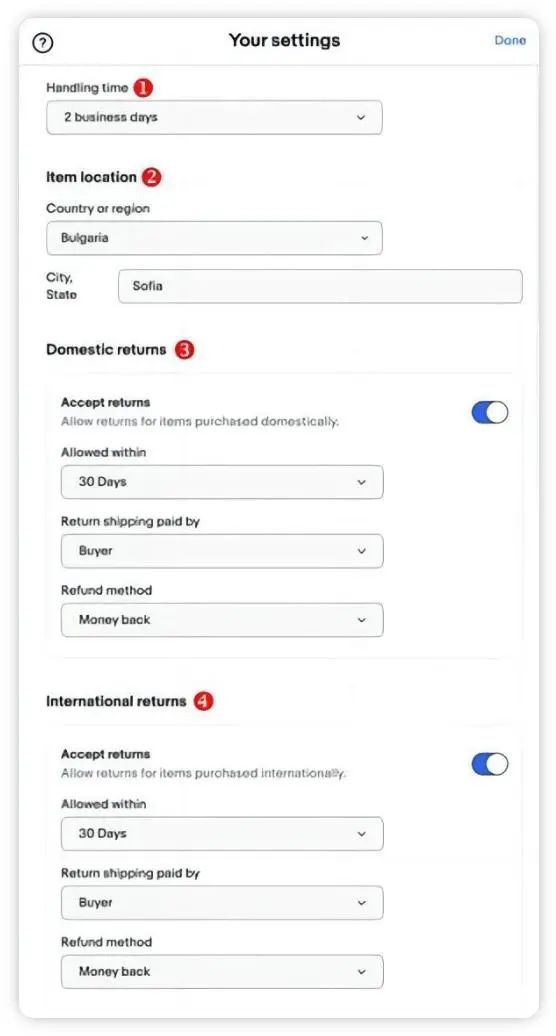
Task: Click the red number 2 marker beside Item location
Action: tap(152, 177)
